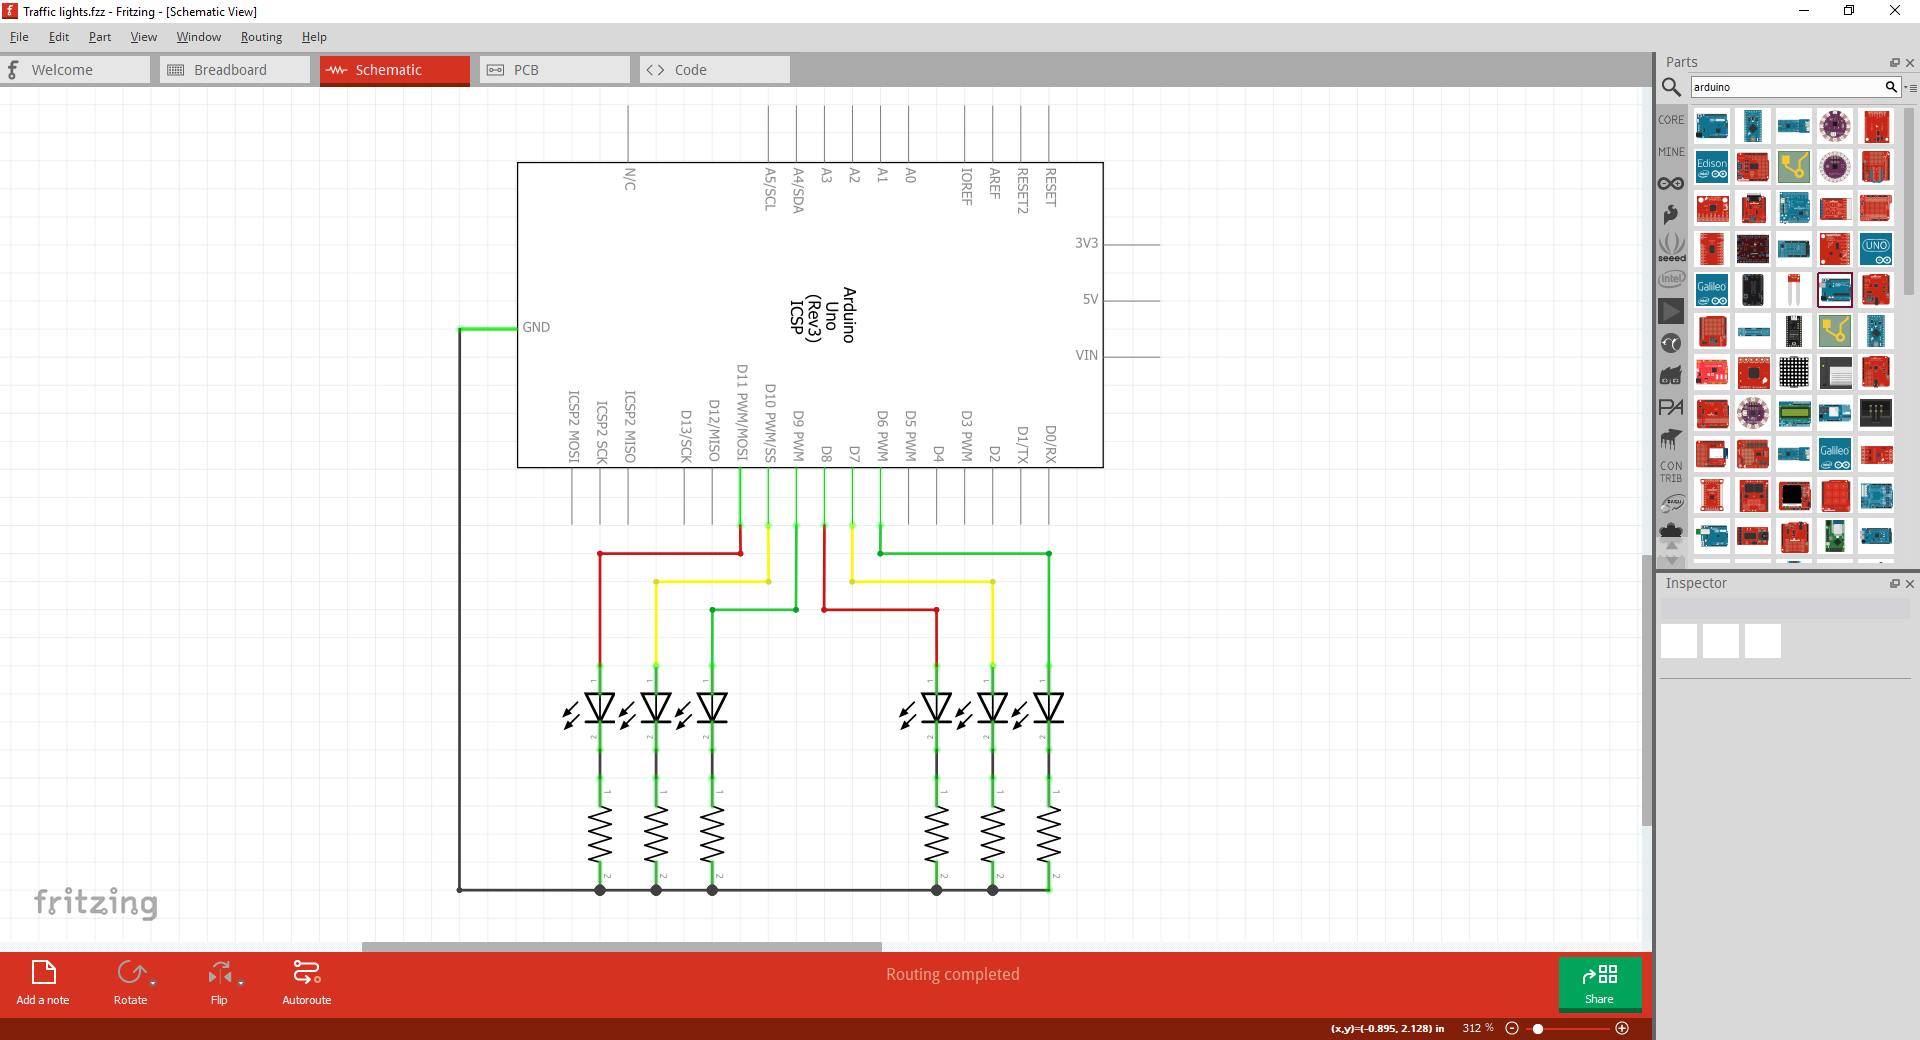This screenshot has height=1040, width=1920.
Task: Click the Share button
Action: coord(1599,985)
